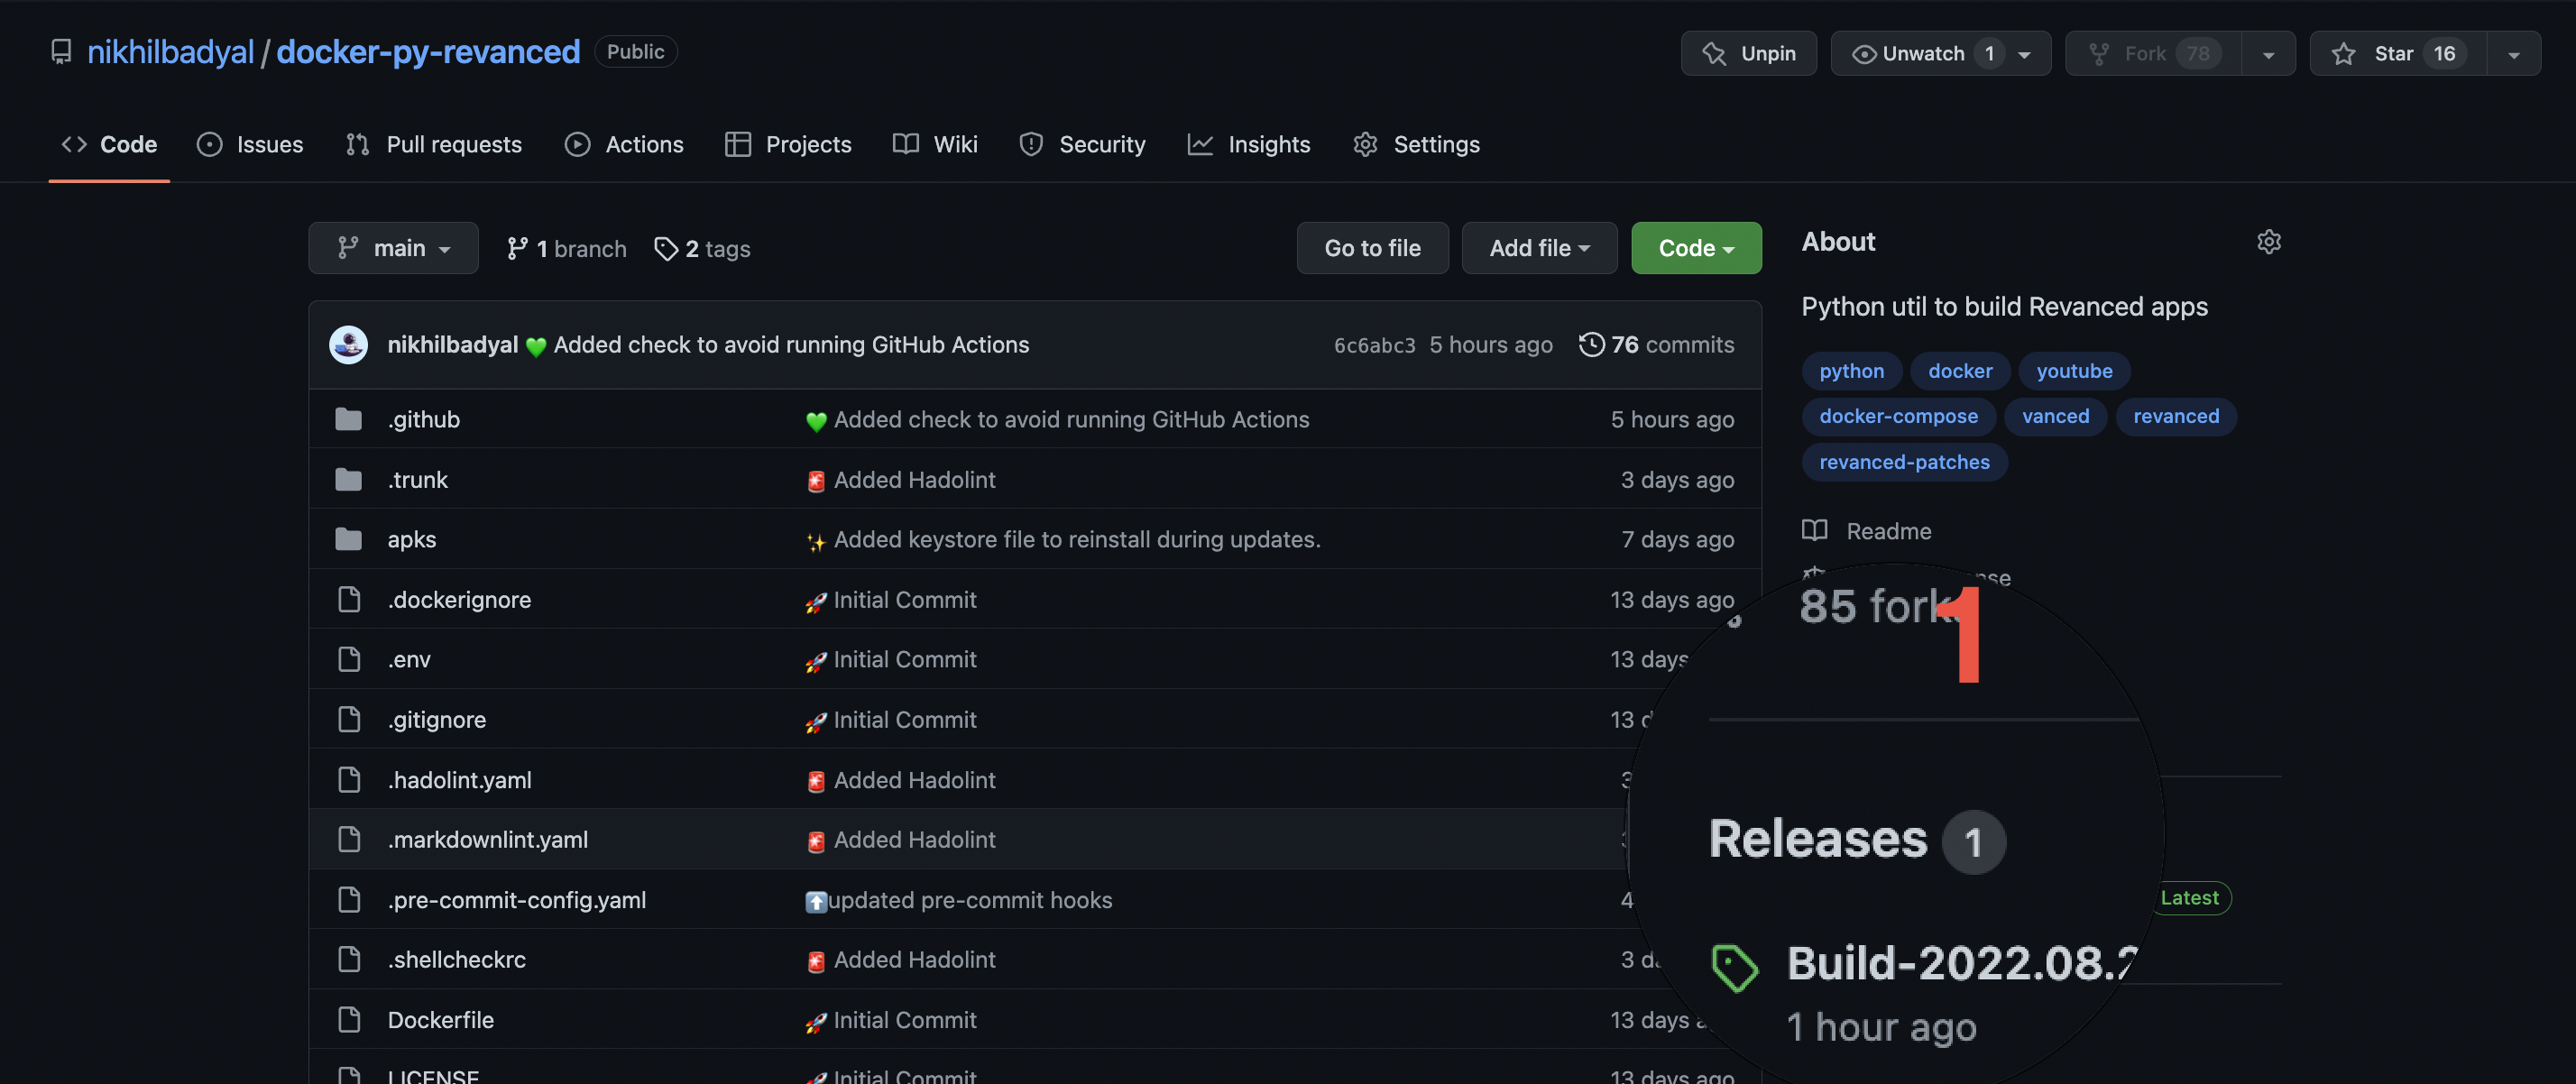Toggle Unpin for this repository

tap(1748, 53)
